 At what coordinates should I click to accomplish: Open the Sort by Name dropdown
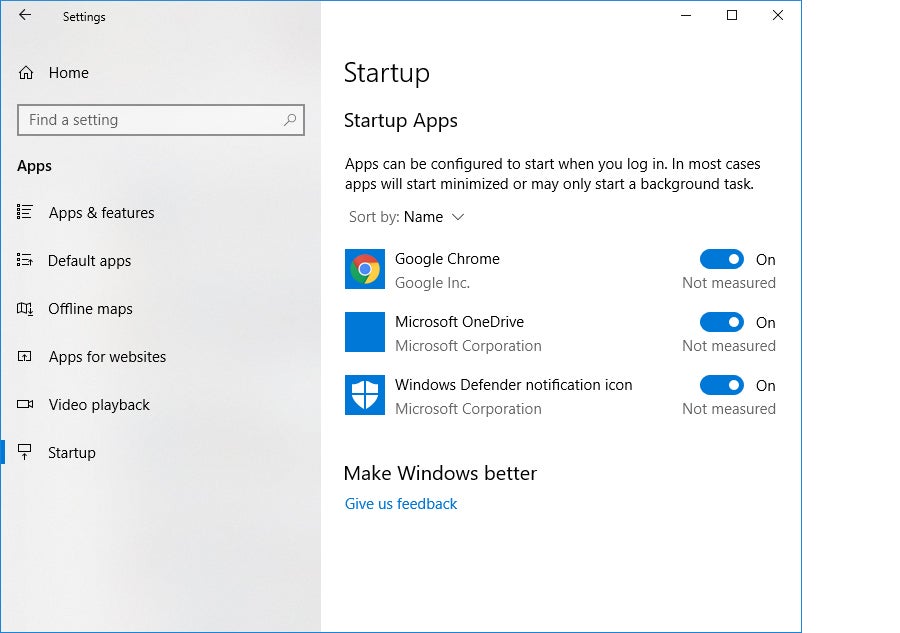point(406,217)
